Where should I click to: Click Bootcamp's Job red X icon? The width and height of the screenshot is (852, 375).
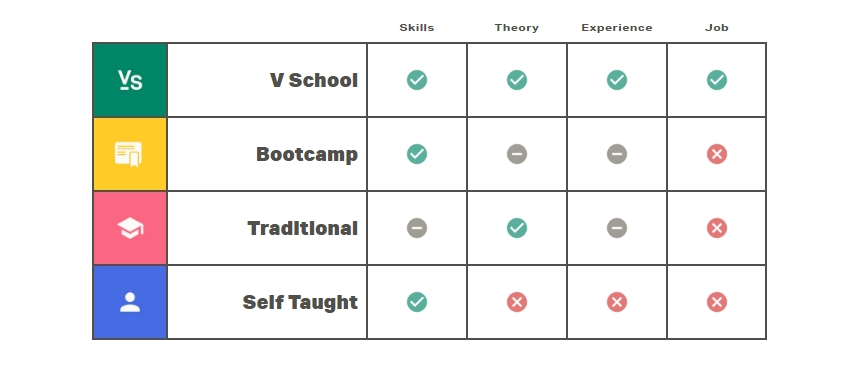[x=717, y=154]
